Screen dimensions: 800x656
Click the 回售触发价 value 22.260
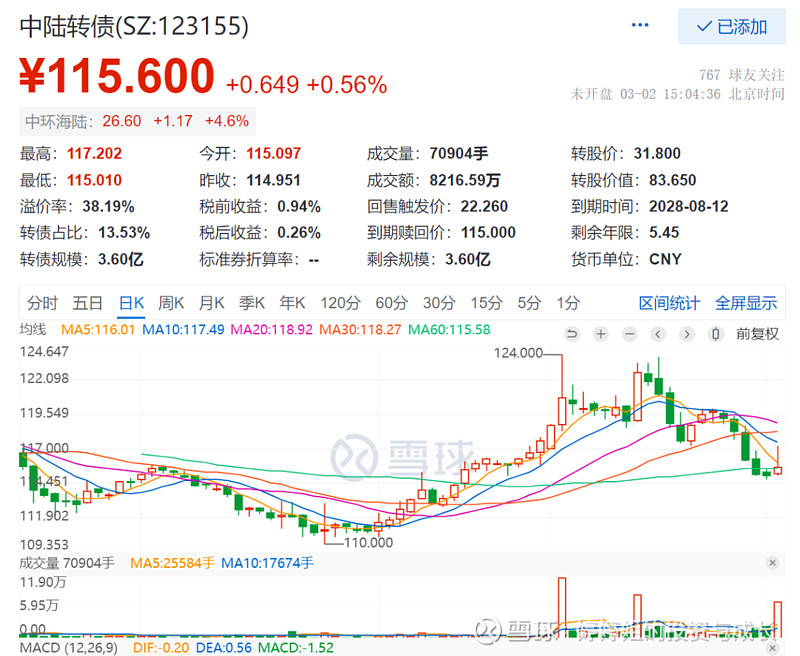point(484,207)
